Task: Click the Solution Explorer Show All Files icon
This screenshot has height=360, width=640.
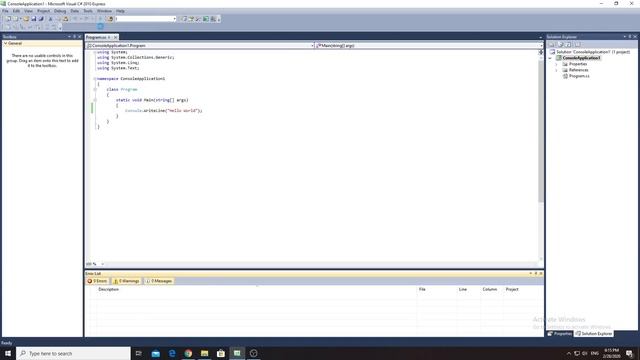Action: point(560,44)
